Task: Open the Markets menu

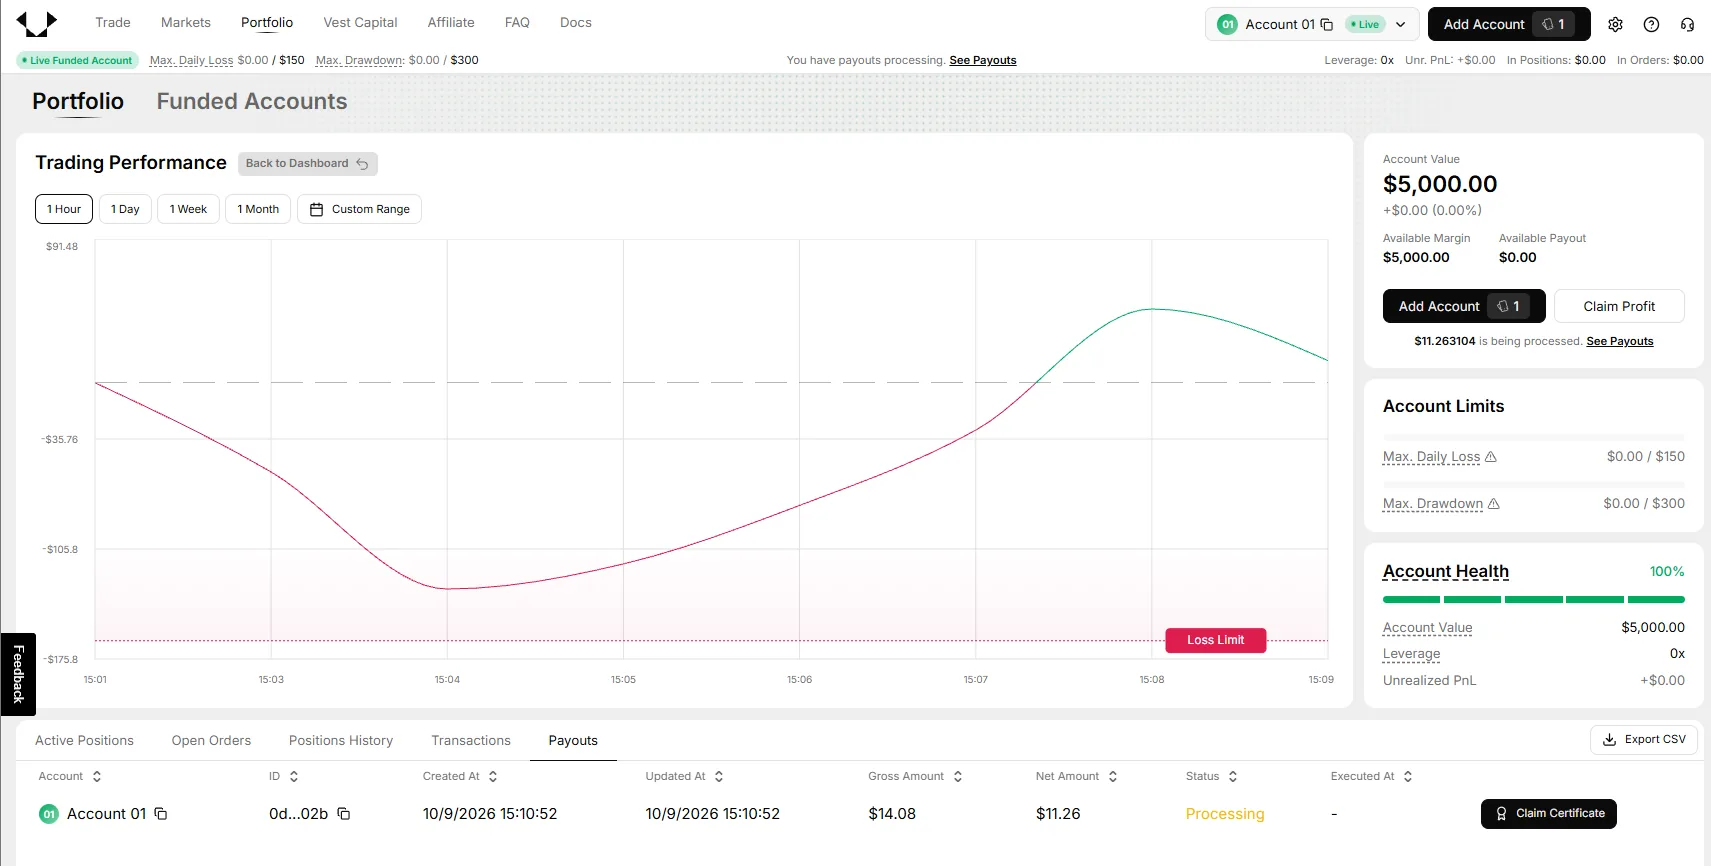Action: (186, 22)
